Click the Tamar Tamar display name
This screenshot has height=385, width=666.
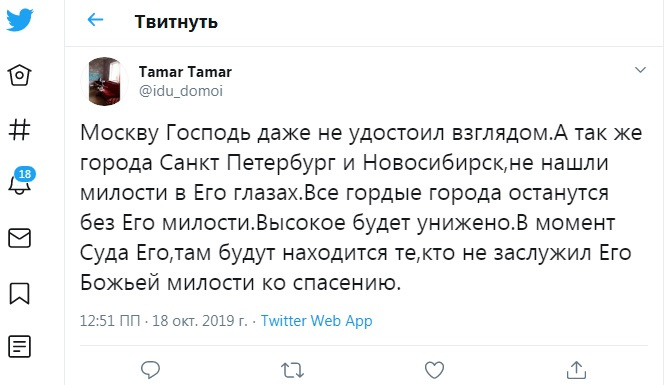tap(185, 72)
